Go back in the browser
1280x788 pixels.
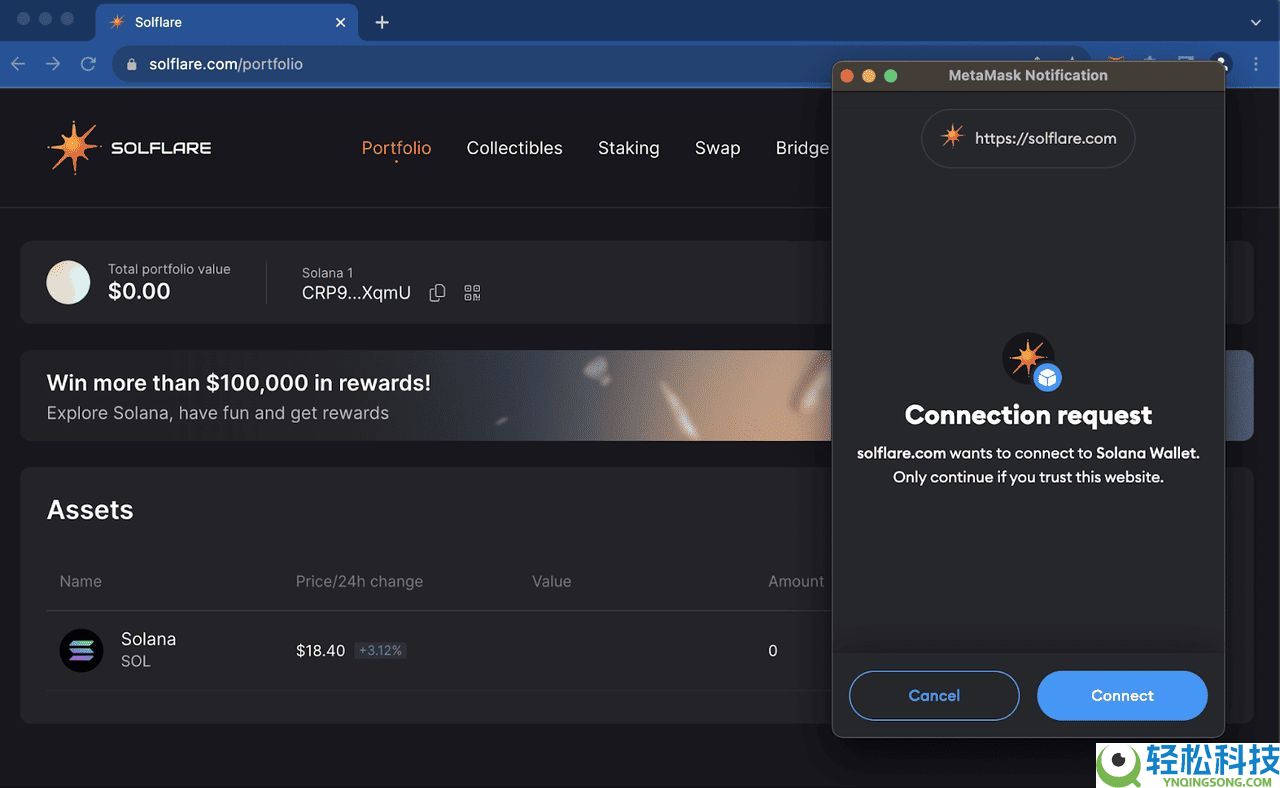(18, 64)
